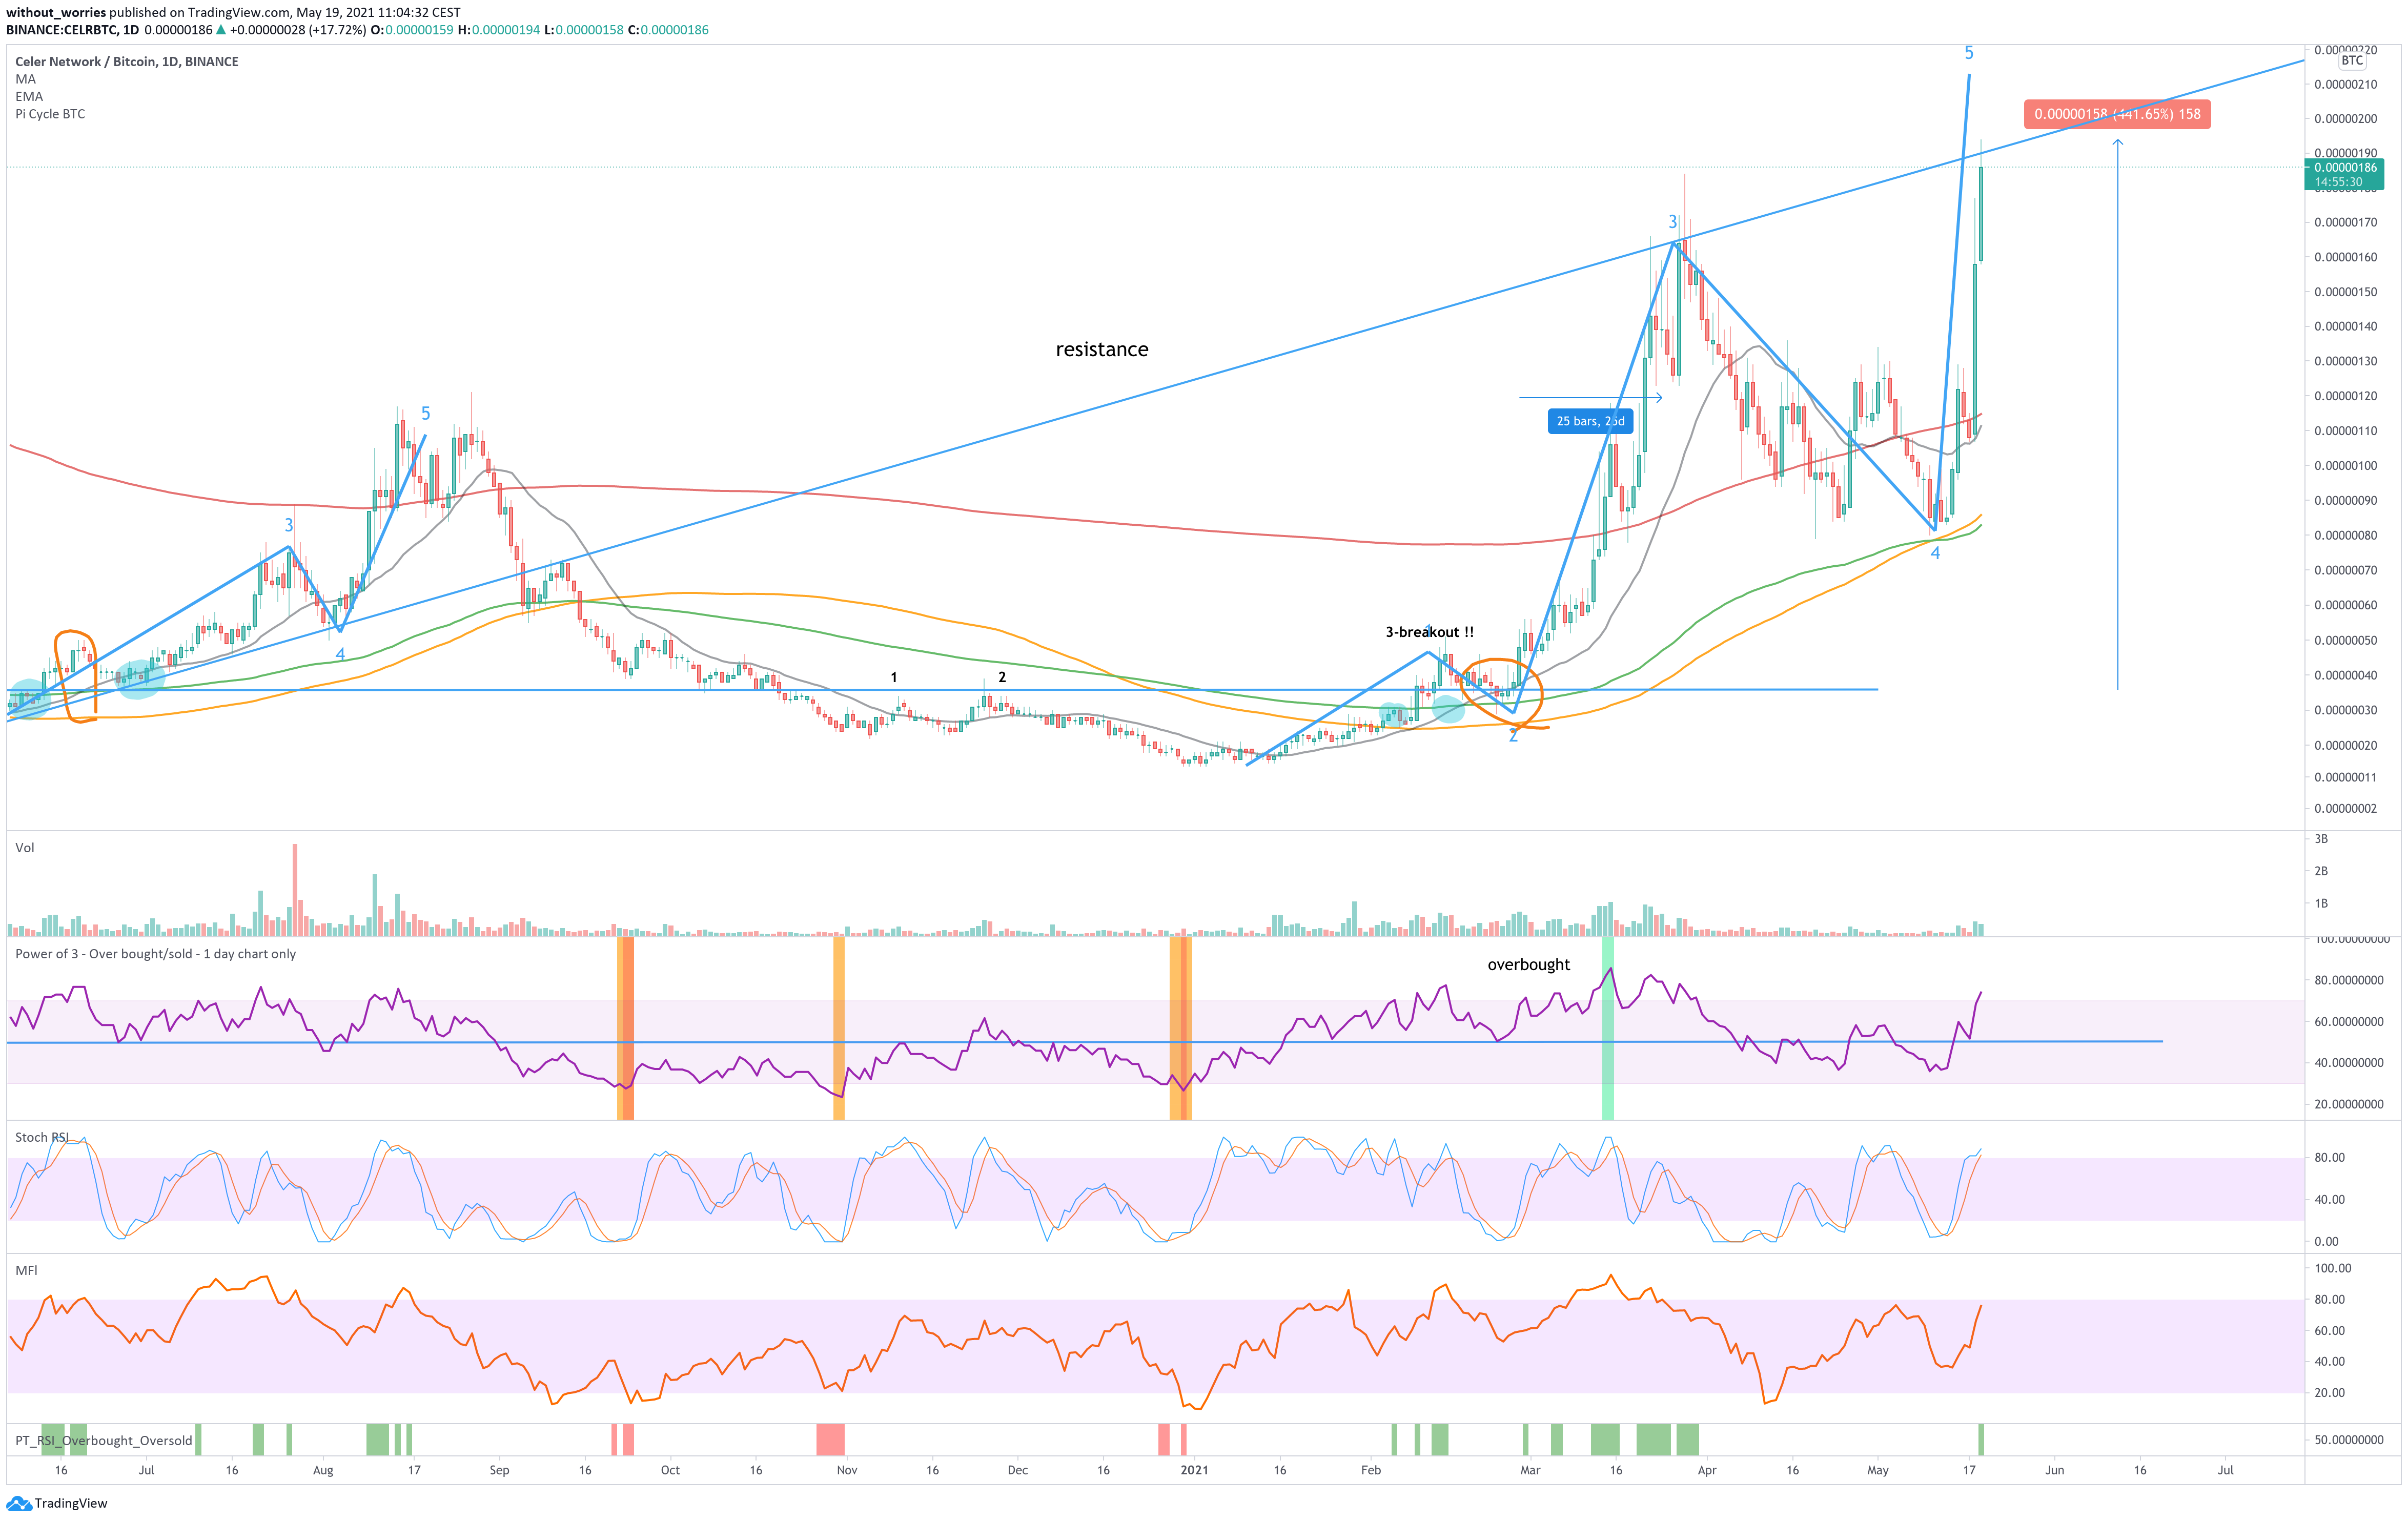Click the 0.00000050 price axis label
Viewport: 2408px width, 1522px height.
pos(2346,640)
